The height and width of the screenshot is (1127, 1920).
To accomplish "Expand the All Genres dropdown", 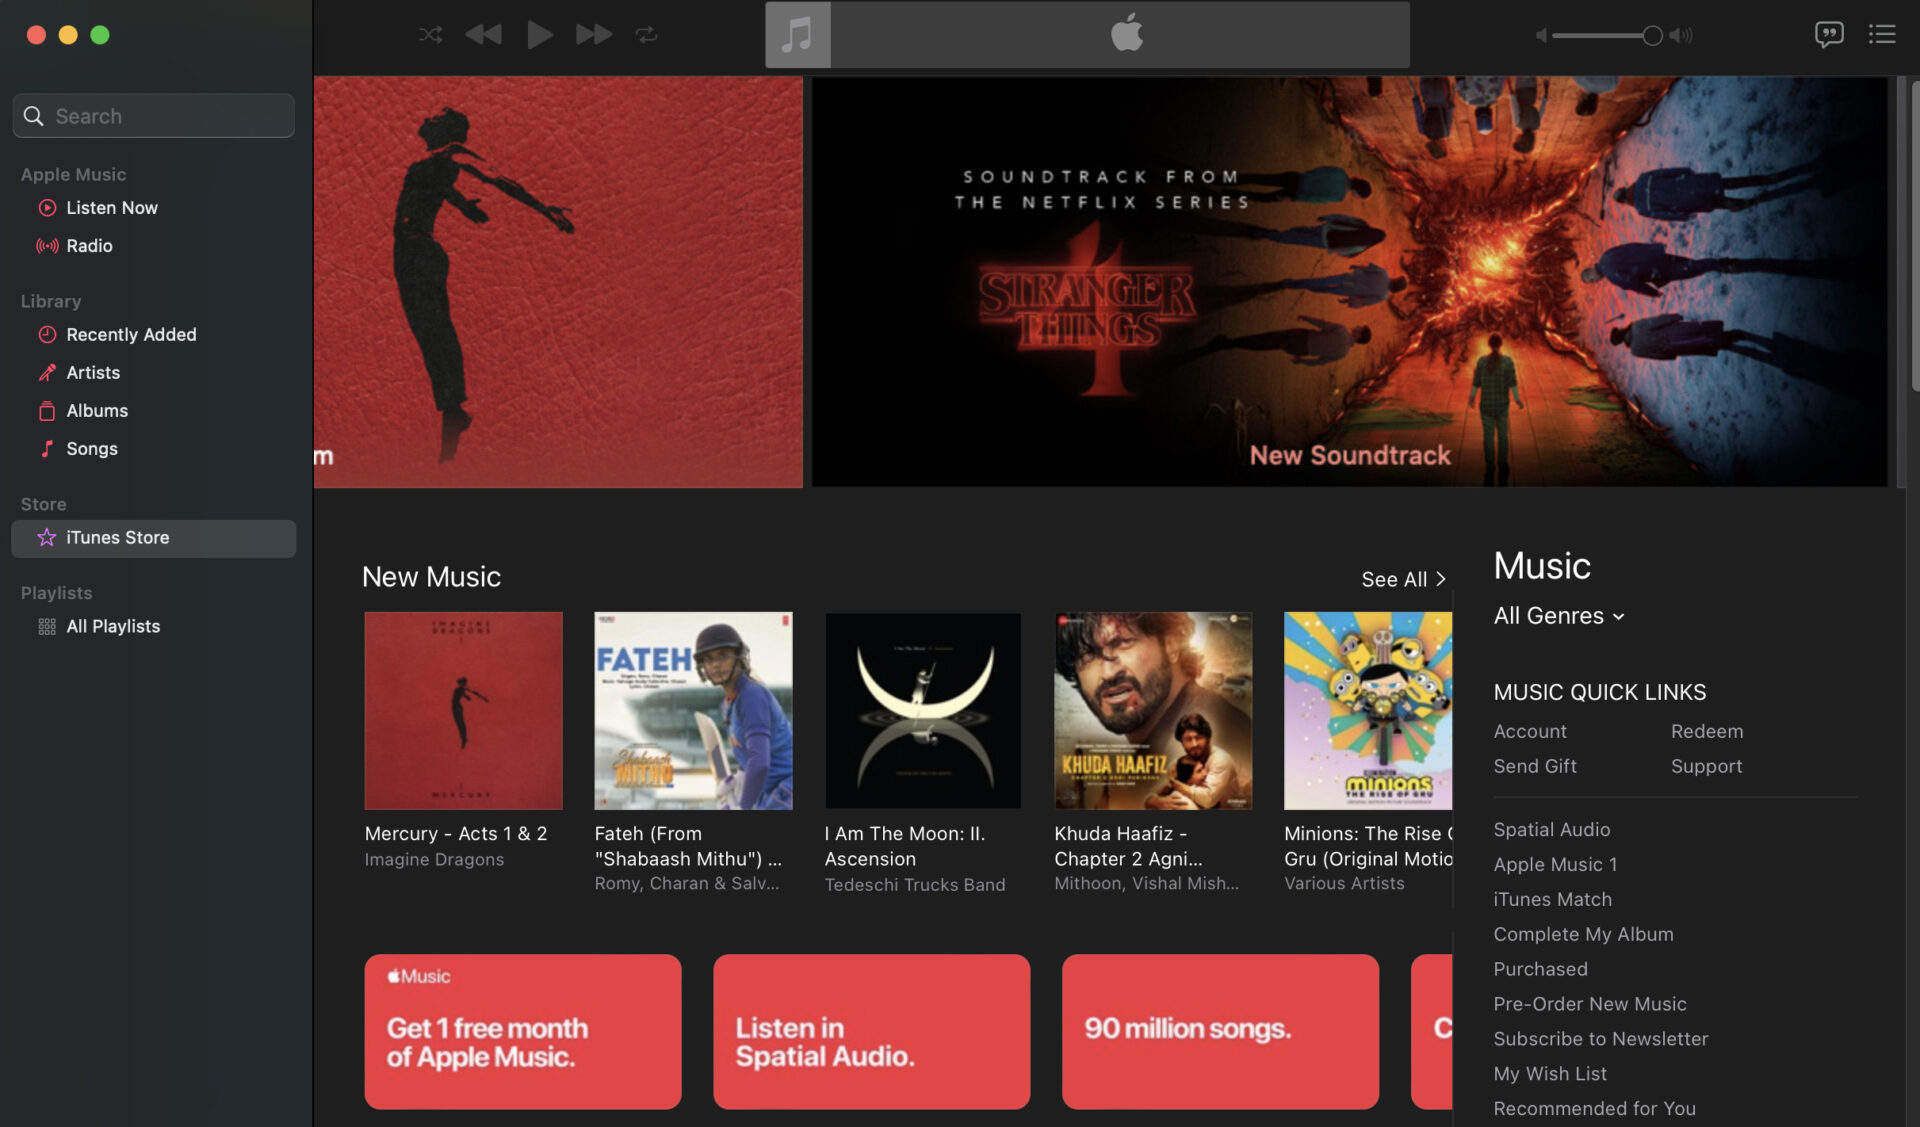I will (x=1558, y=616).
